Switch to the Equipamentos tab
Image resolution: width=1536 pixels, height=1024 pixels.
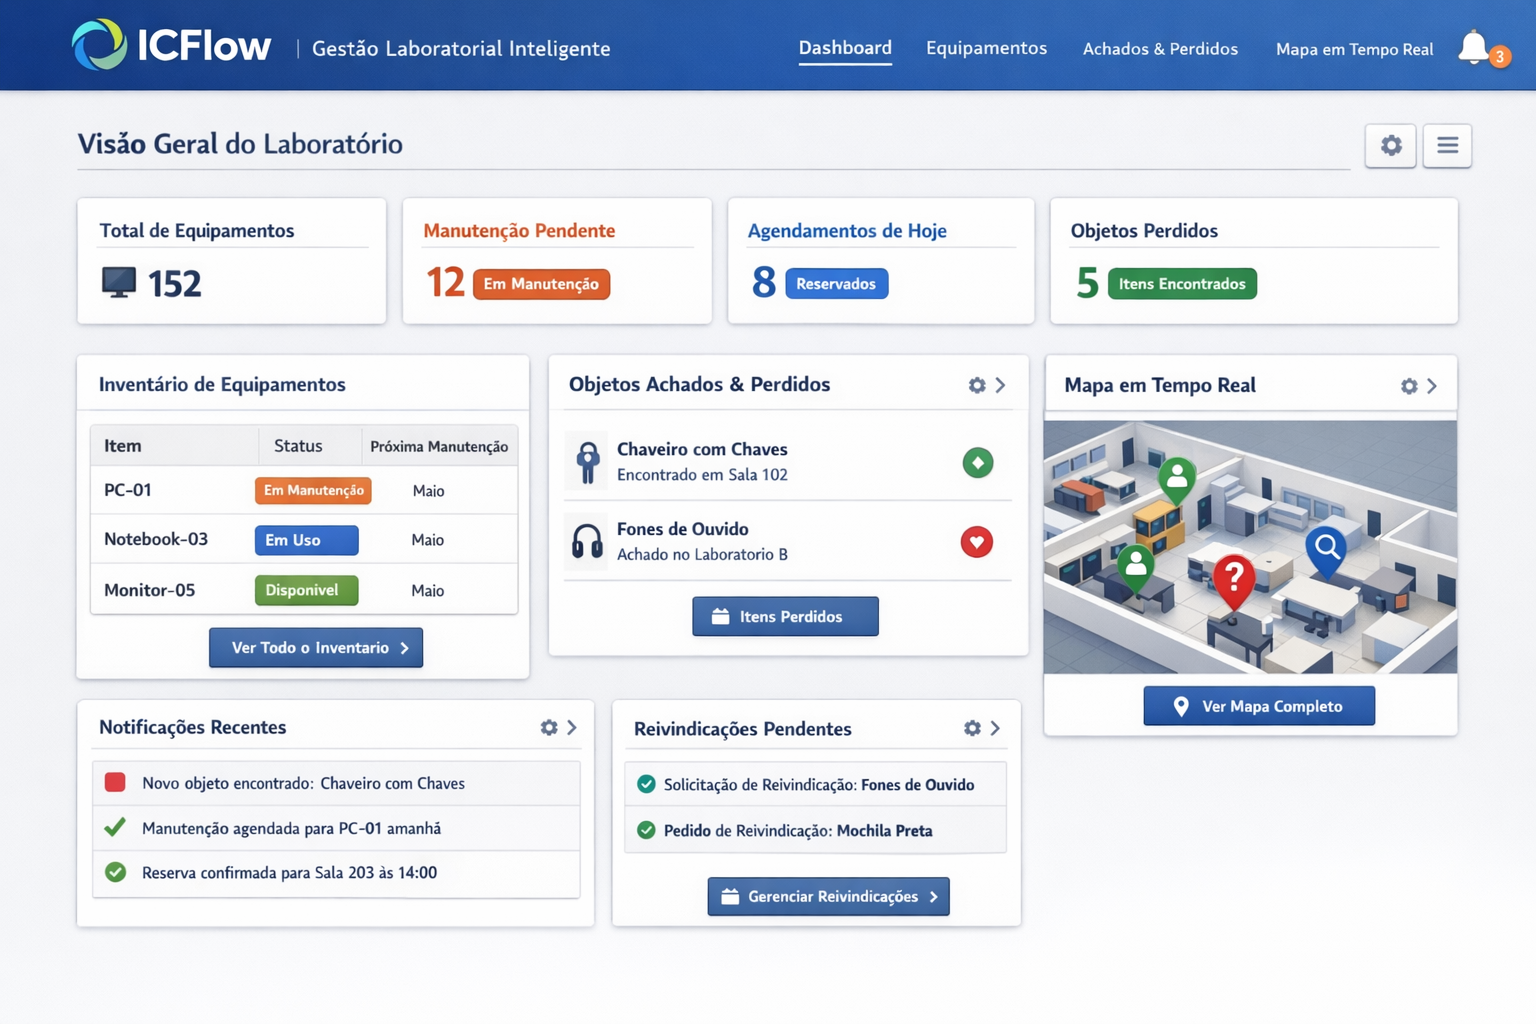986,48
